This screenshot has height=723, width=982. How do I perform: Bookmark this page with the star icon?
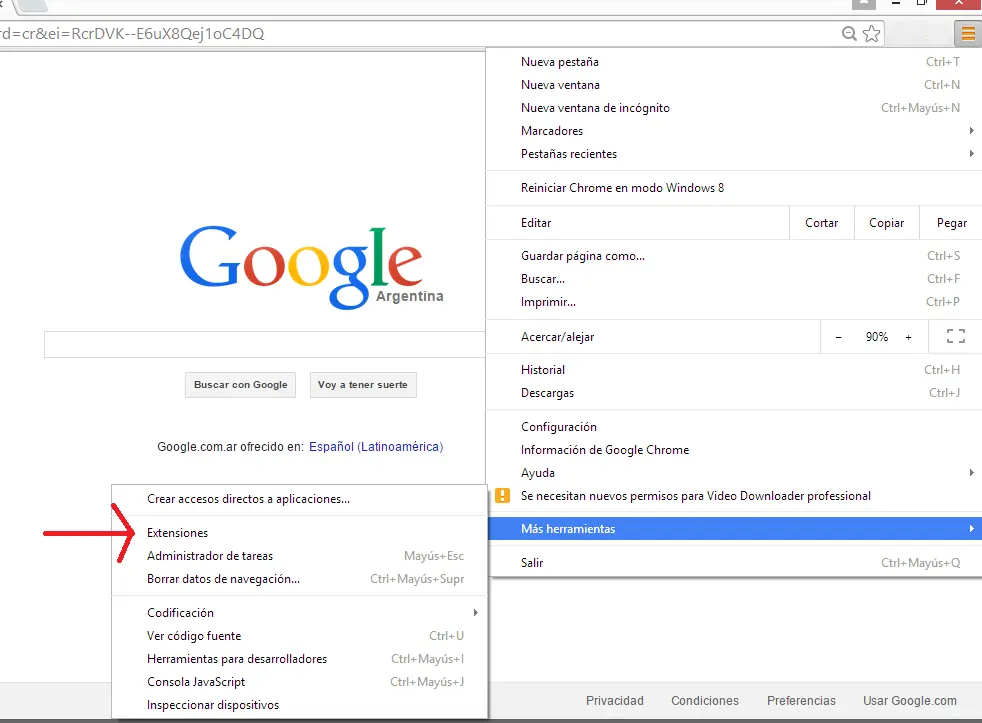[x=871, y=34]
